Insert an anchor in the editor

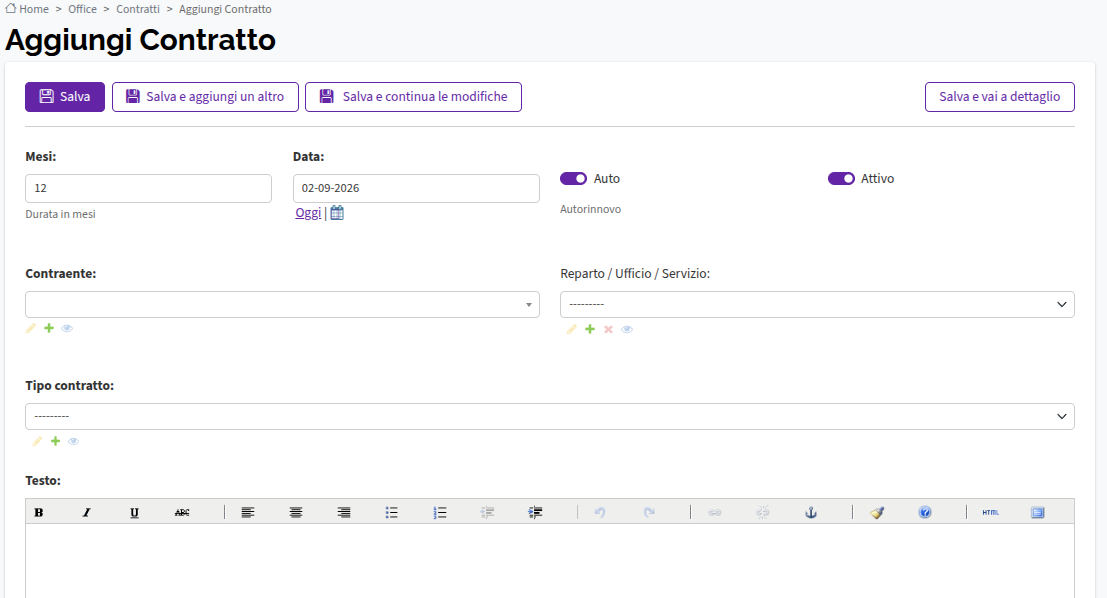(811, 513)
